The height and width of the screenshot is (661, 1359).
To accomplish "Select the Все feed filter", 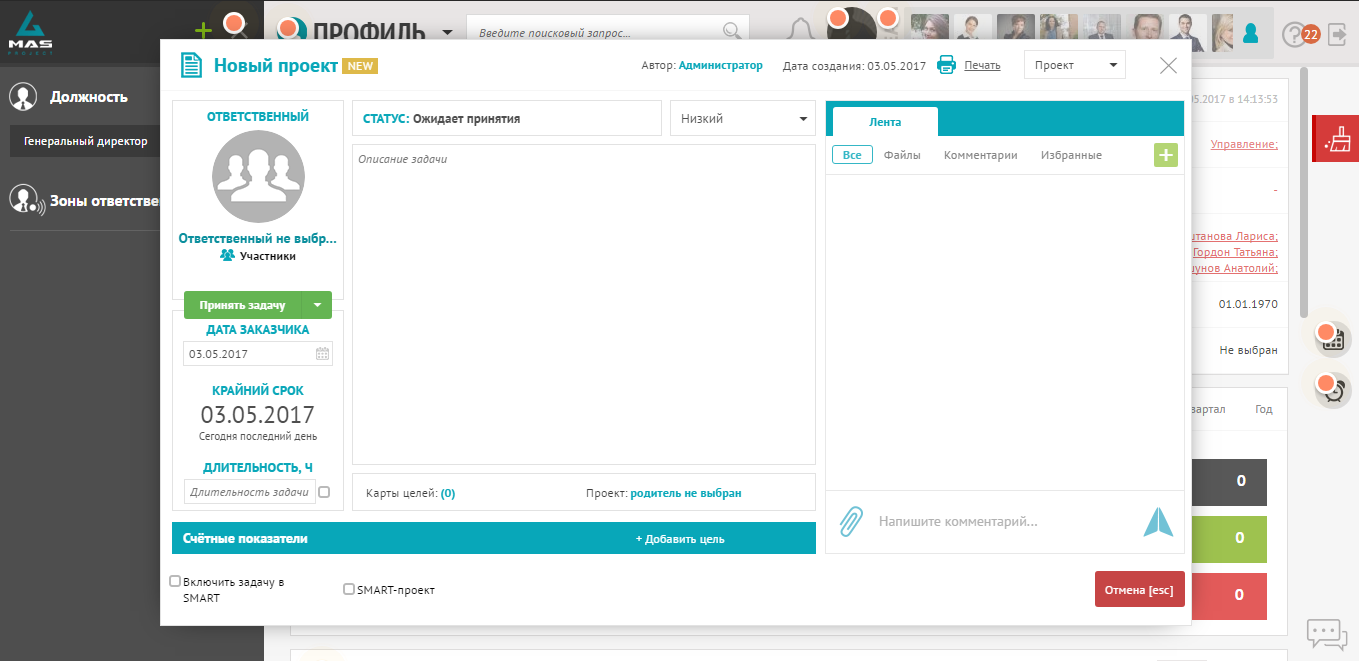I will (852, 155).
